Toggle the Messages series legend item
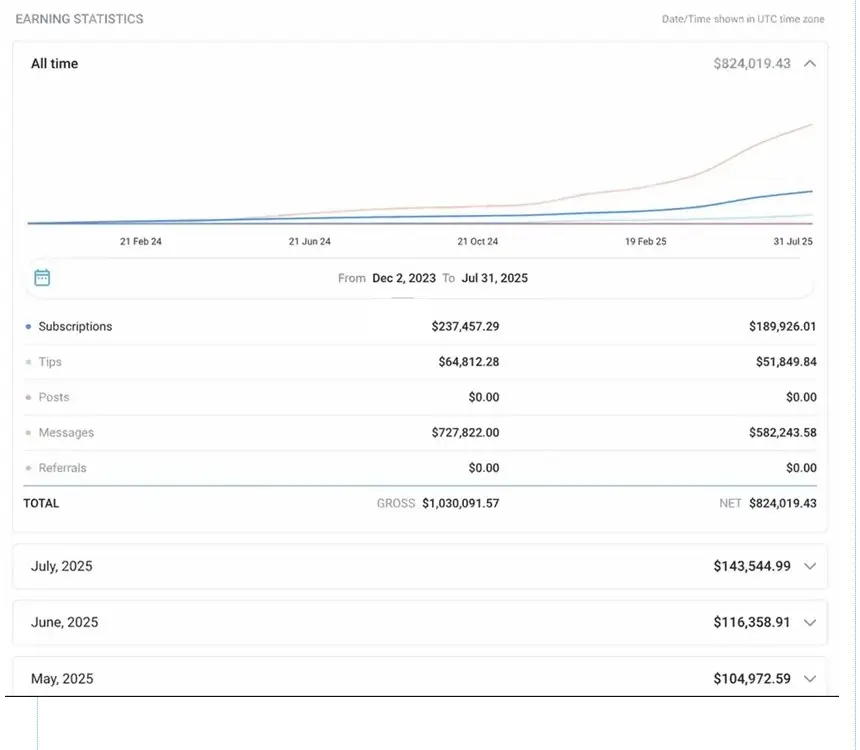The width and height of the screenshot is (860, 750). click(x=65, y=433)
